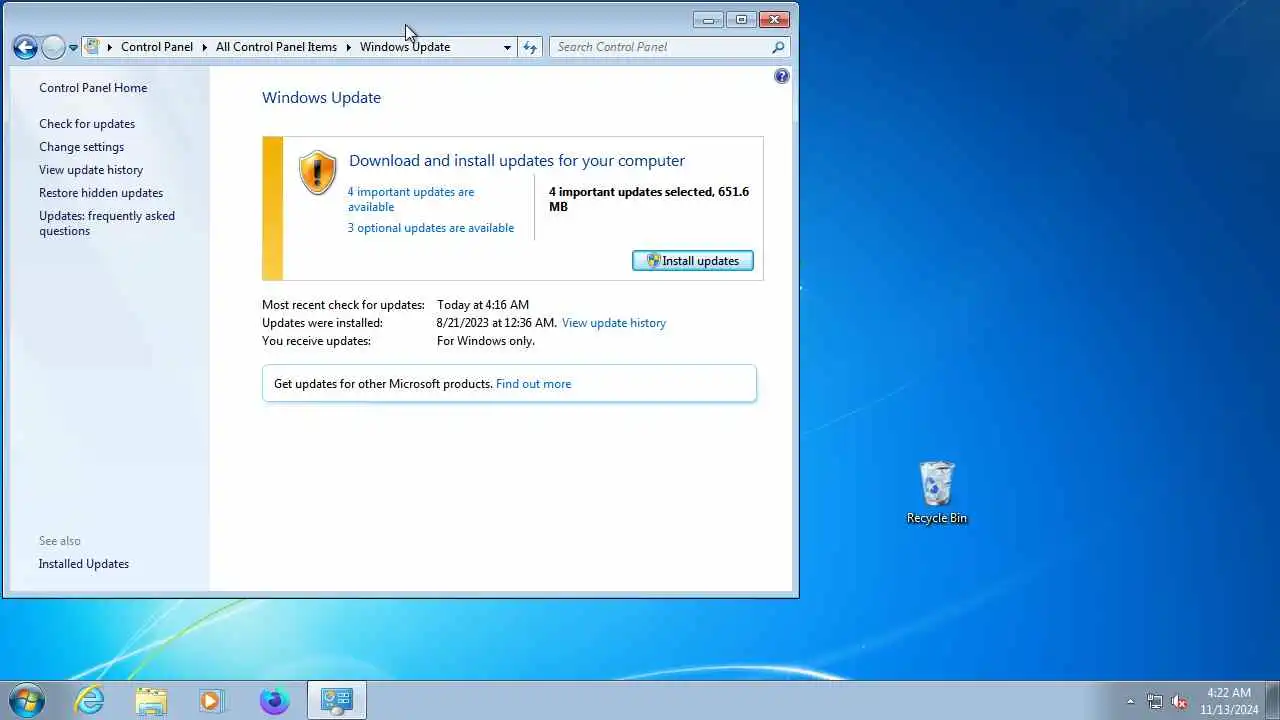Maximize the Windows Update window

click(x=741, y=19)
